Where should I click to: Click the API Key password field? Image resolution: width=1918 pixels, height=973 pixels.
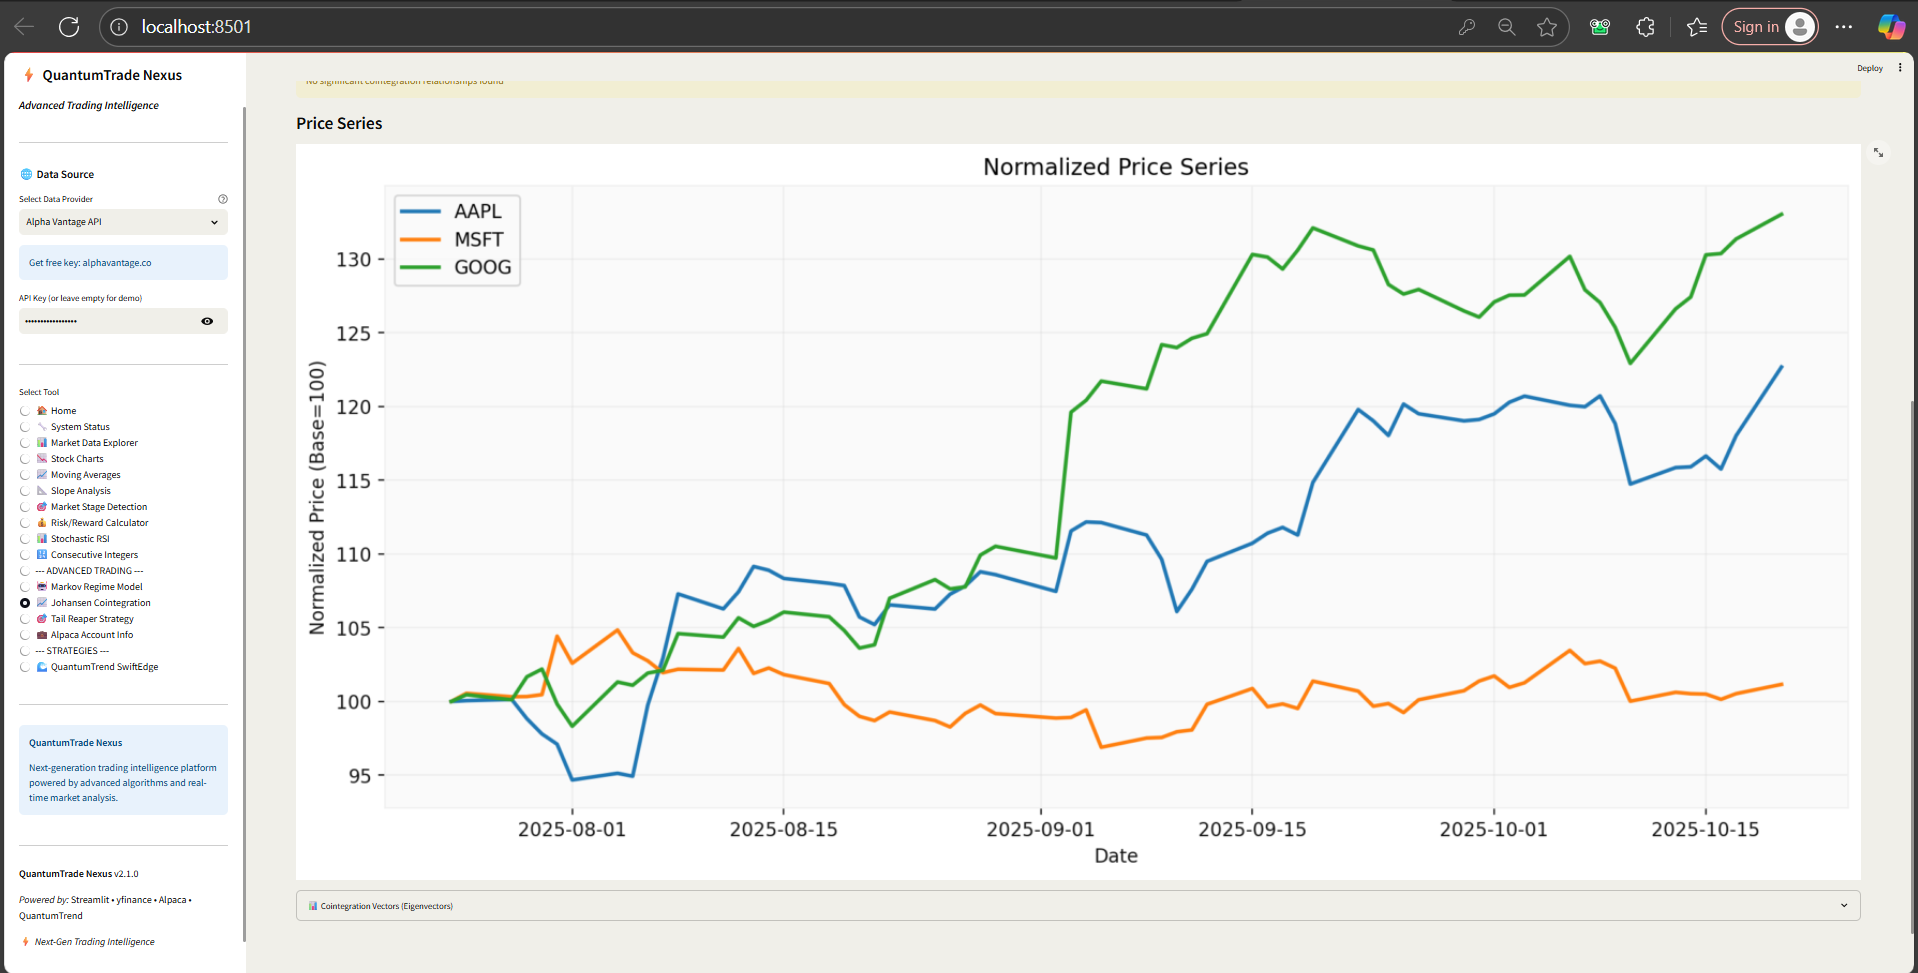click(108, 321)
